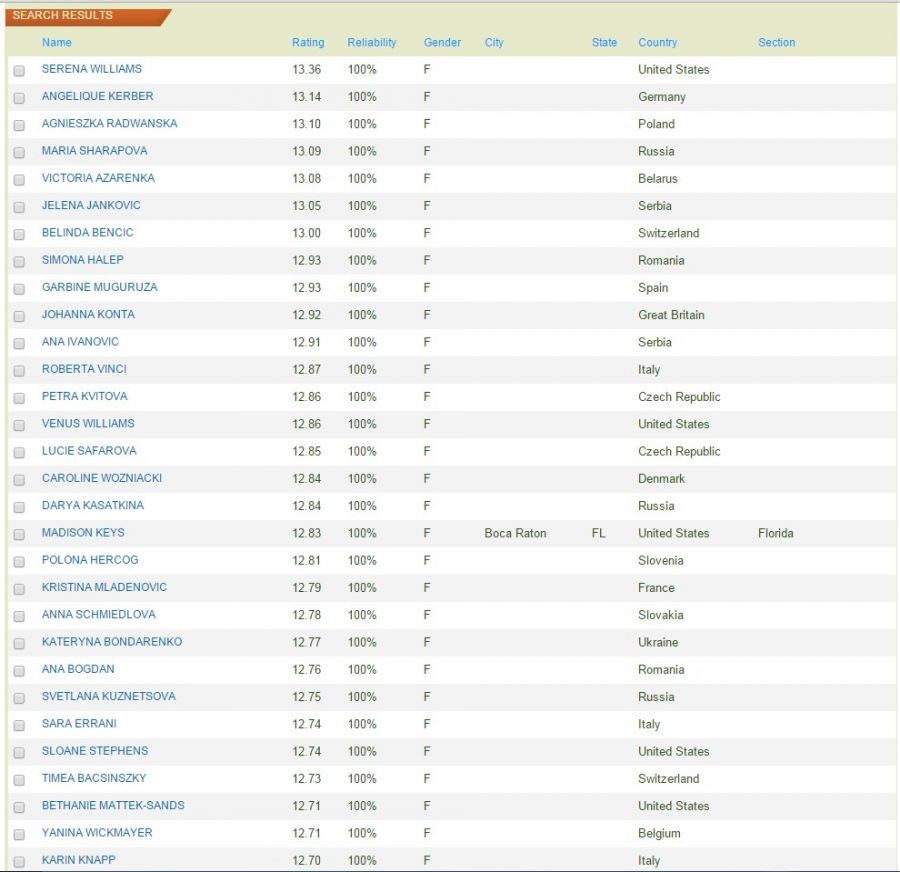900x872 pixels.
Task: Open GARBINE MUGURUZA player link
Action: [99, 287]
